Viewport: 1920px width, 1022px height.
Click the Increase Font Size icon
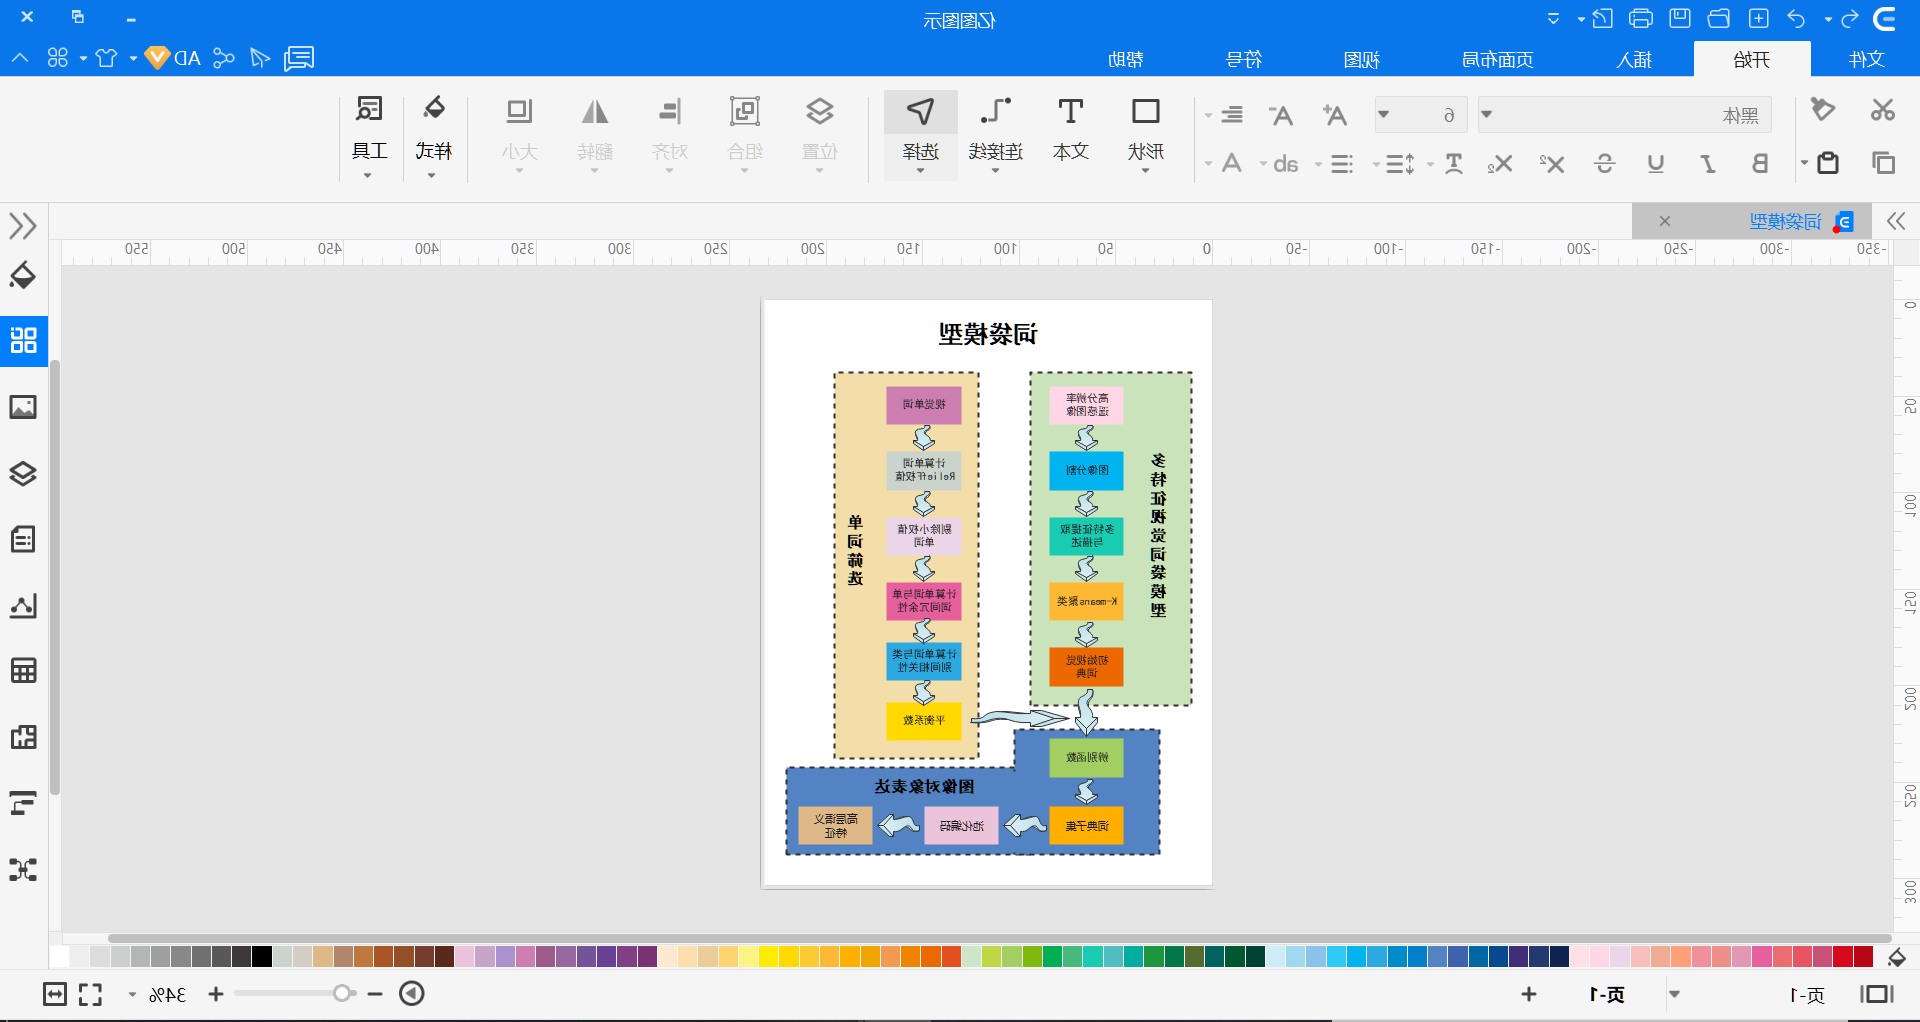[1335, 115]
